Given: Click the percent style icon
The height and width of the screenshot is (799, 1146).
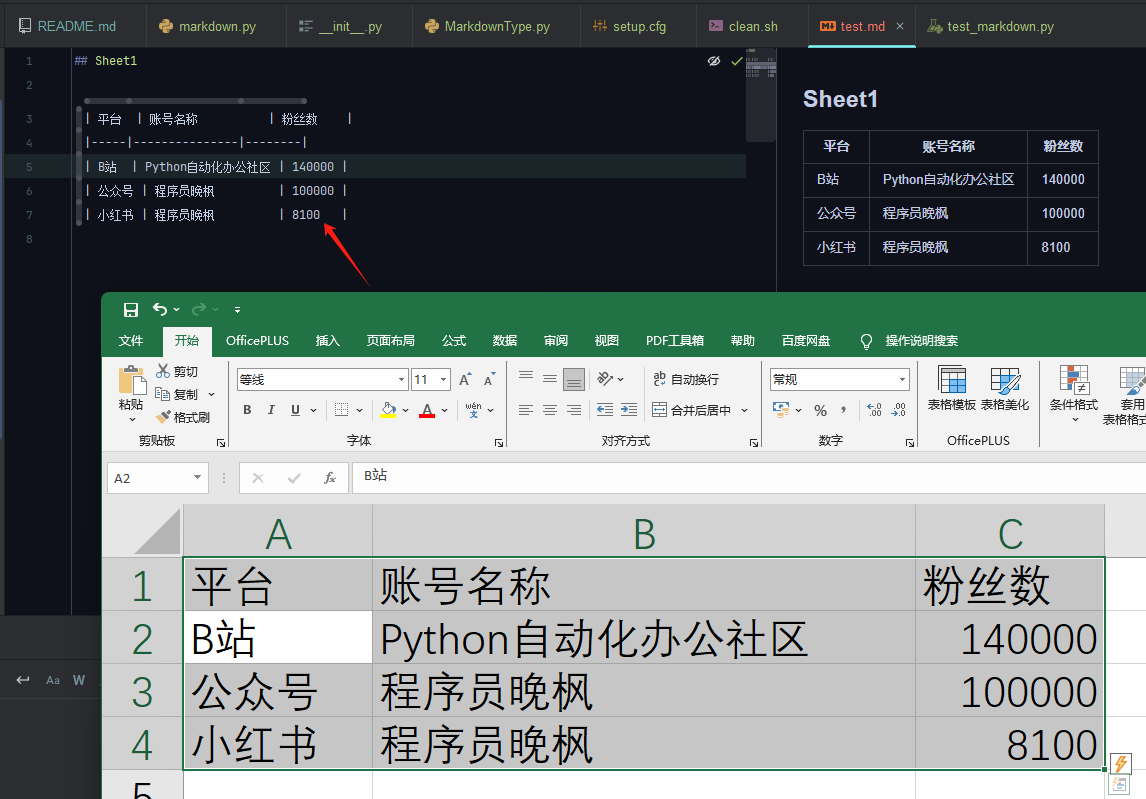Looking at the screenshot, I should (821, 410).
